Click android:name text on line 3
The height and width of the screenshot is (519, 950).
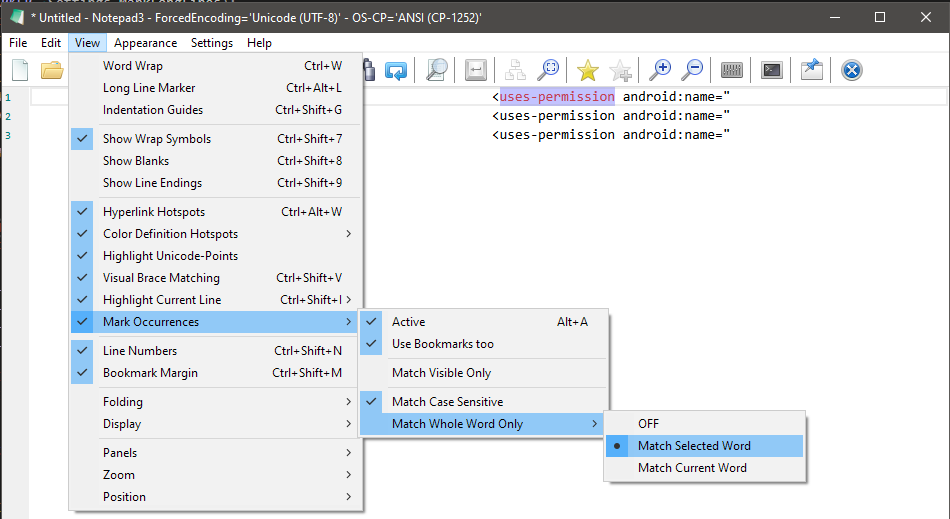(x=669, y=134)
